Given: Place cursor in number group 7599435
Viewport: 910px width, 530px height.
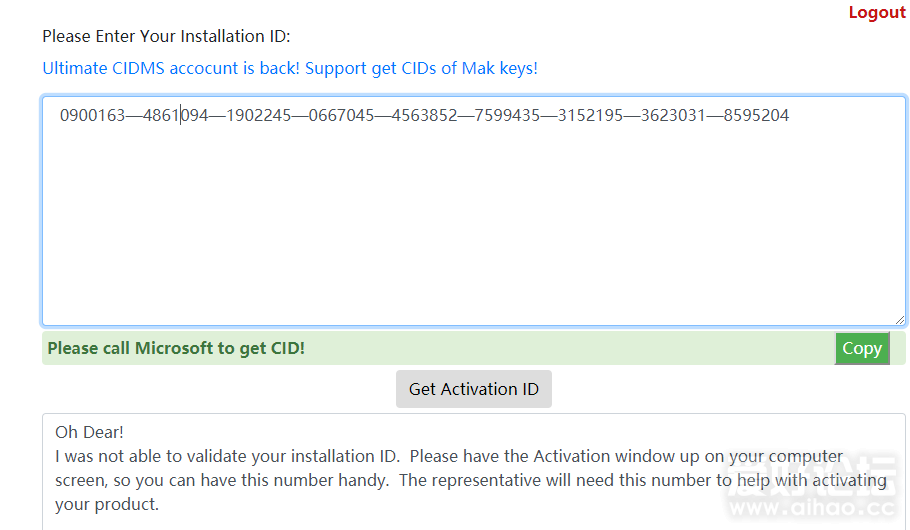Looking at the screenshot, I should click(x=507, y=115).
